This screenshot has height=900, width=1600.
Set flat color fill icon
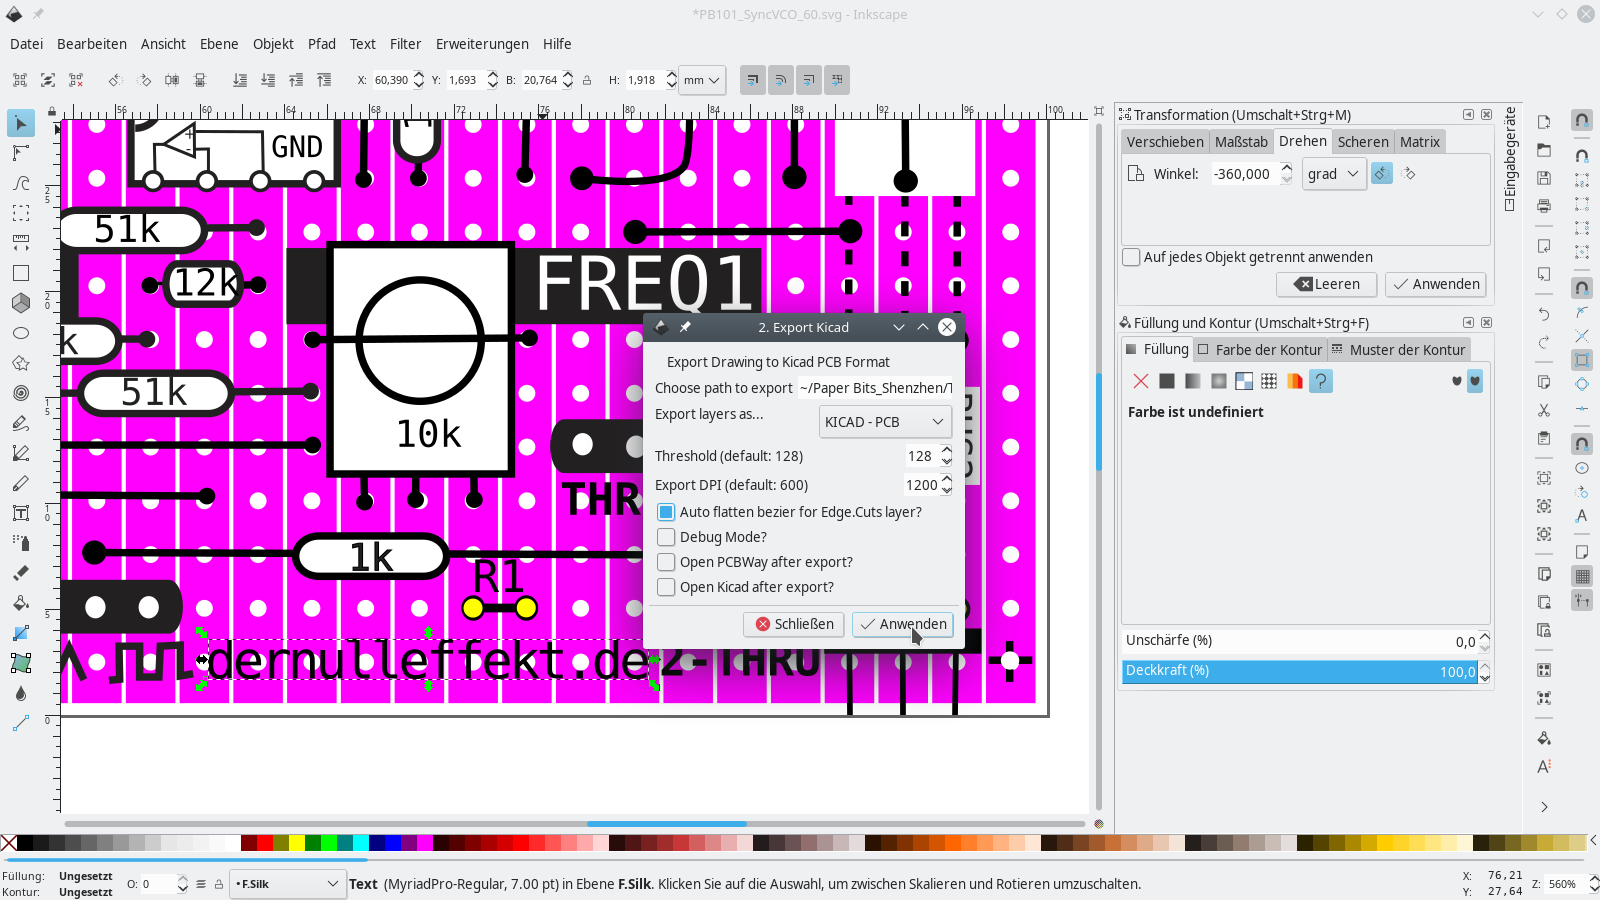coord(1167,381)
